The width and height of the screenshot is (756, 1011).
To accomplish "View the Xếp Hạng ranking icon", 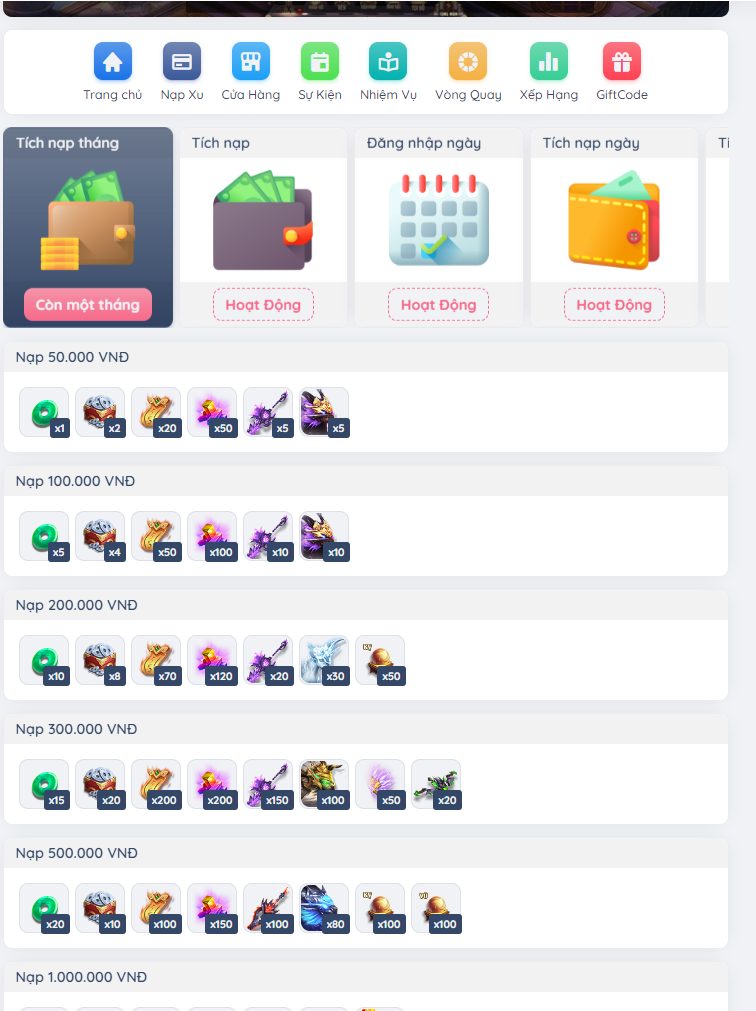I will click(x=548, y=62).
